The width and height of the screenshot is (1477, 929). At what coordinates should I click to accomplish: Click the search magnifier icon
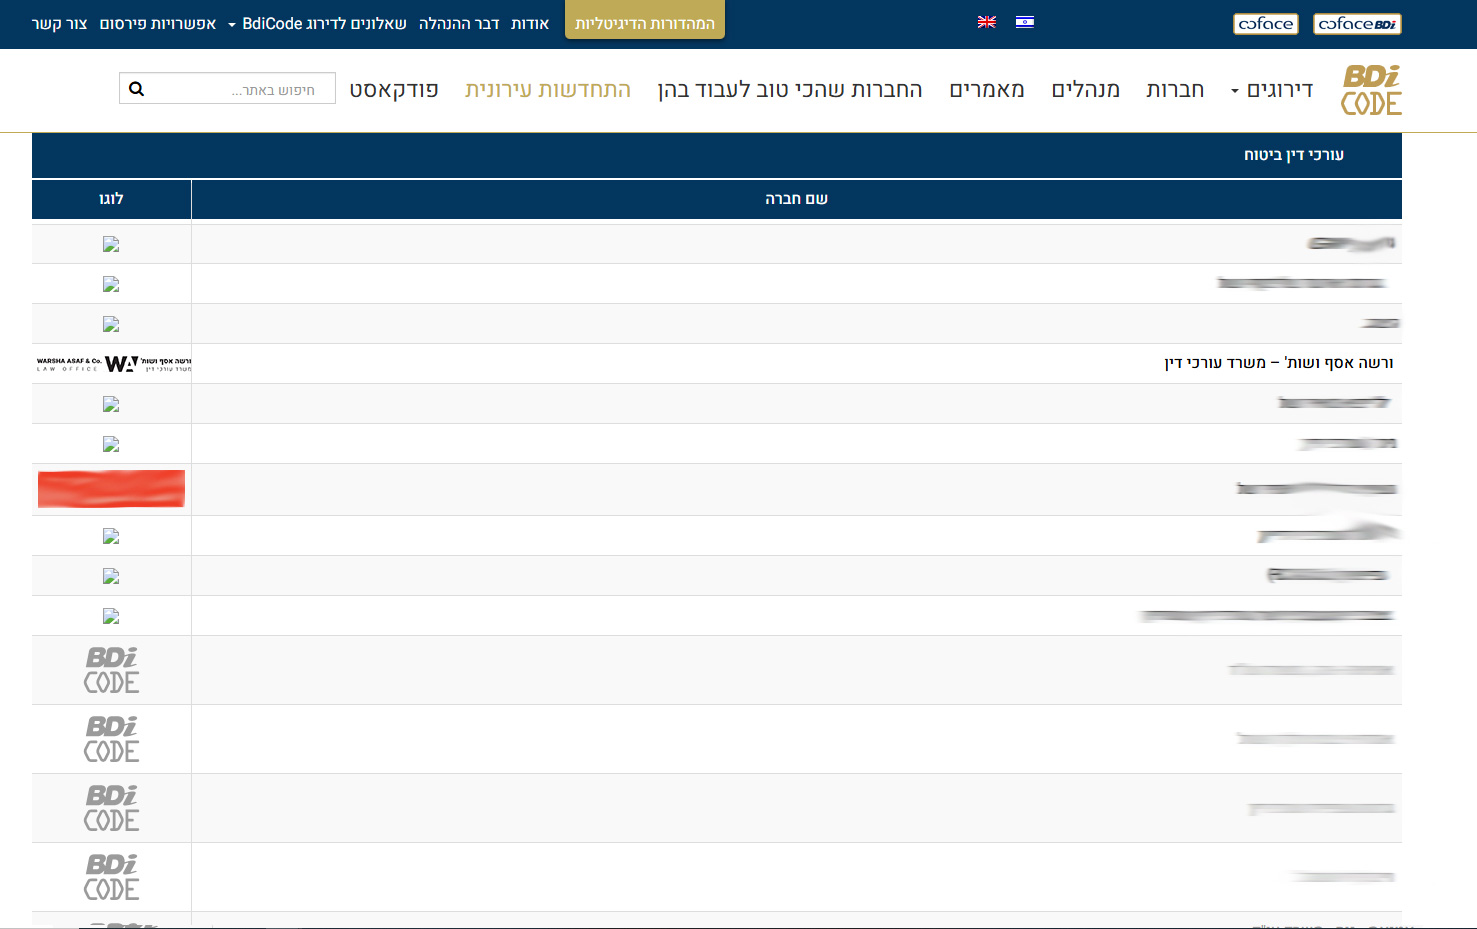(137, 89)
